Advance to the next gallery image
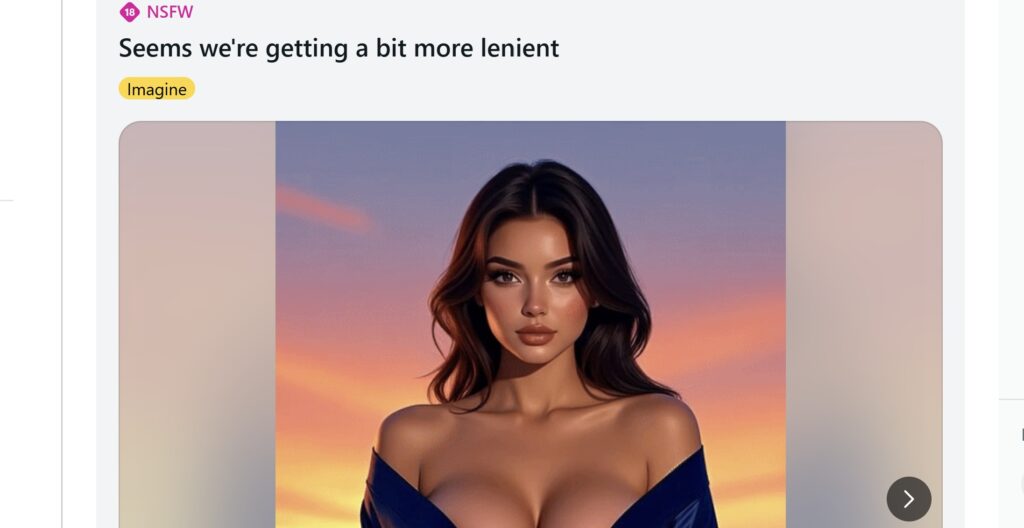Screen dimensions: 1024x528 tap(908, 499)
